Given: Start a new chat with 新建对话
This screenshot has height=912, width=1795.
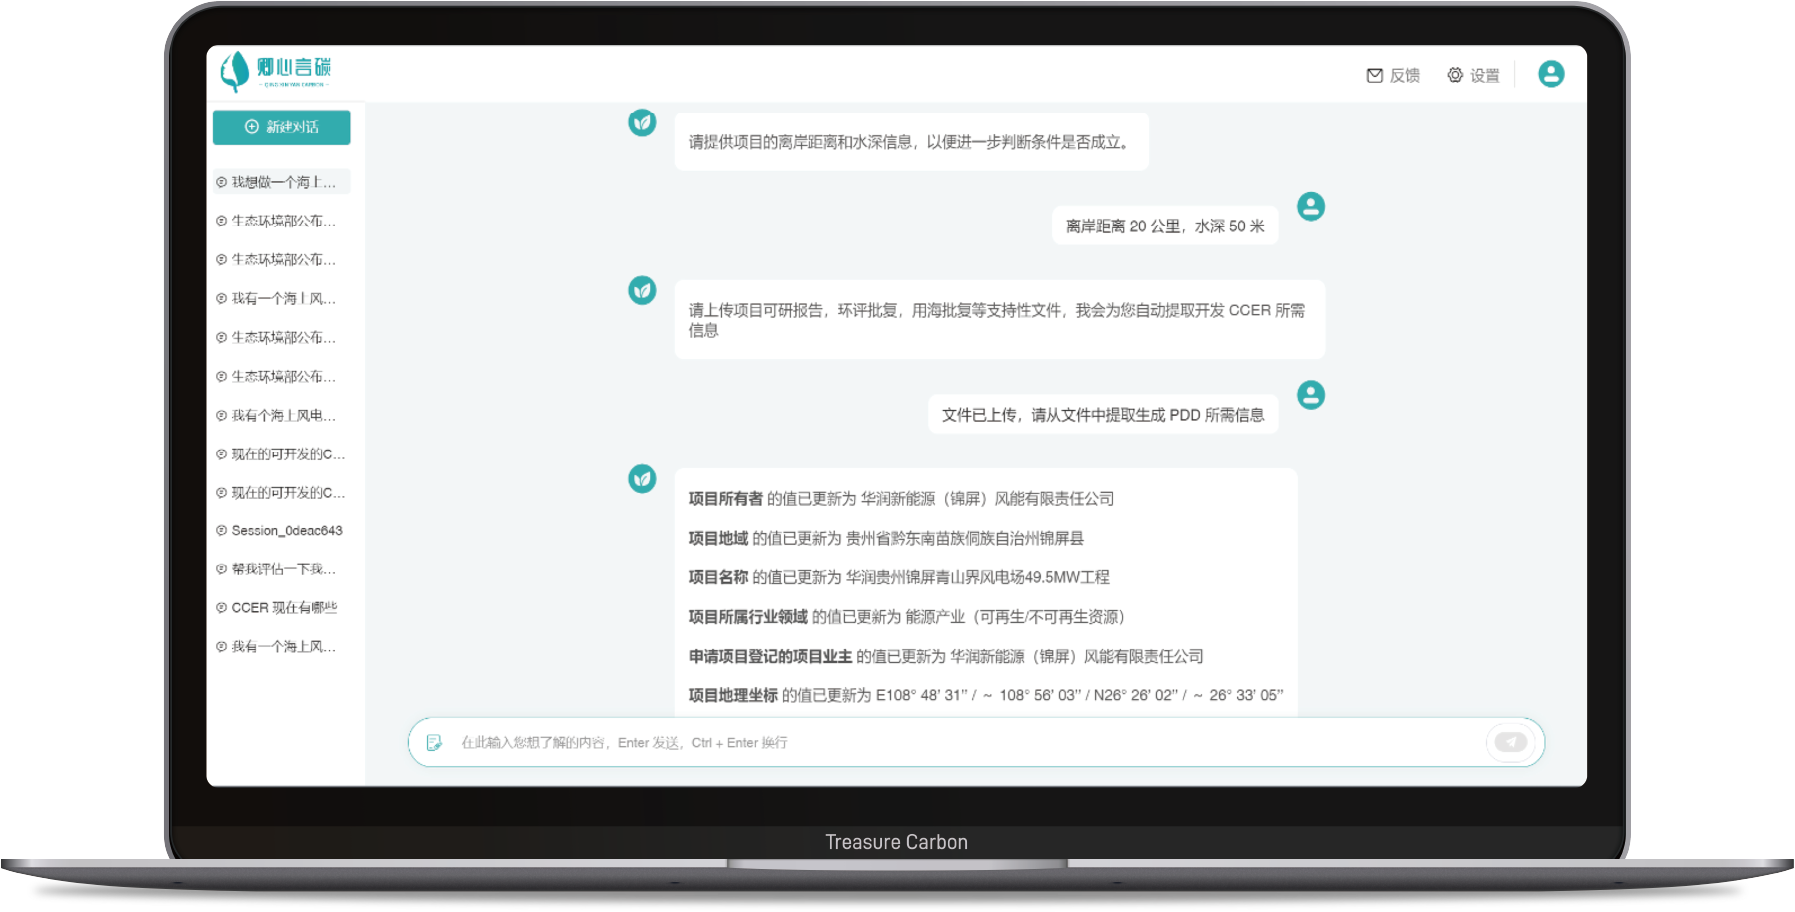Looking at the screenshot, I should (x=281, y=127).
